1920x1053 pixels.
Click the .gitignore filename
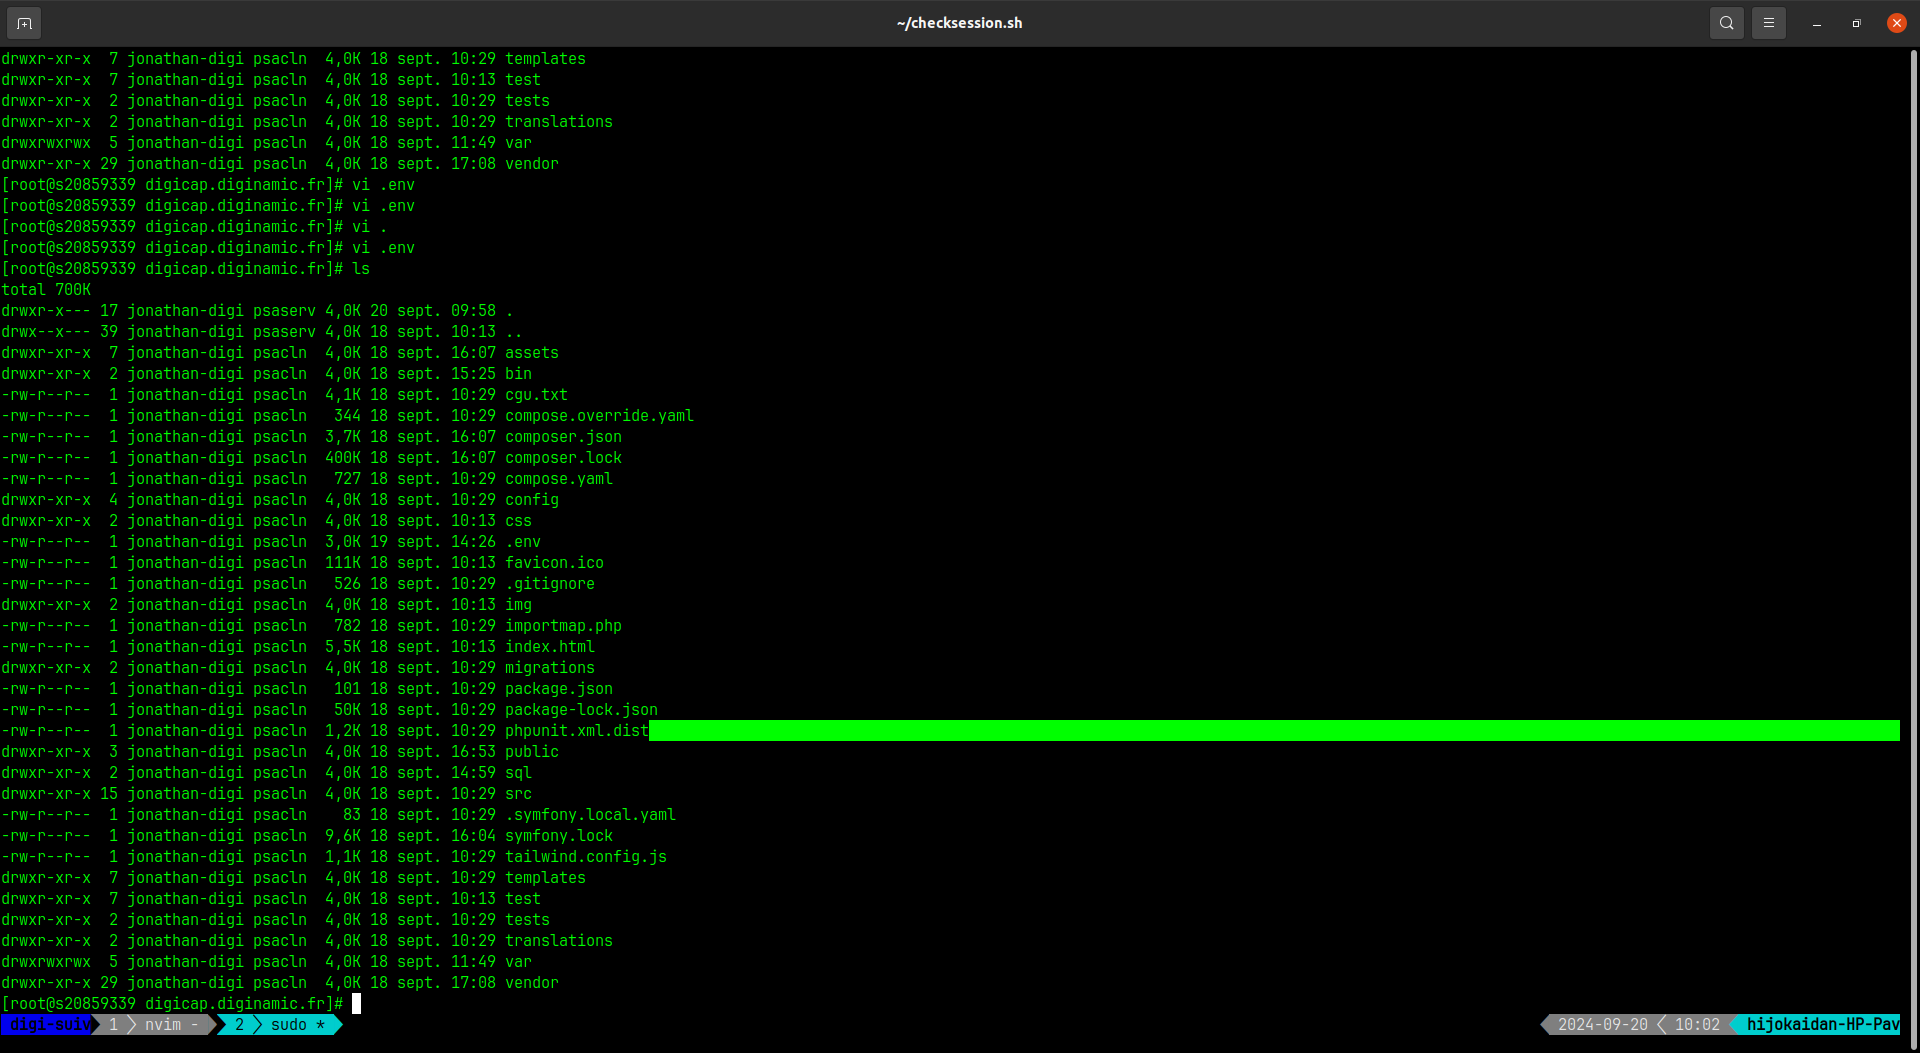[550, 584]
